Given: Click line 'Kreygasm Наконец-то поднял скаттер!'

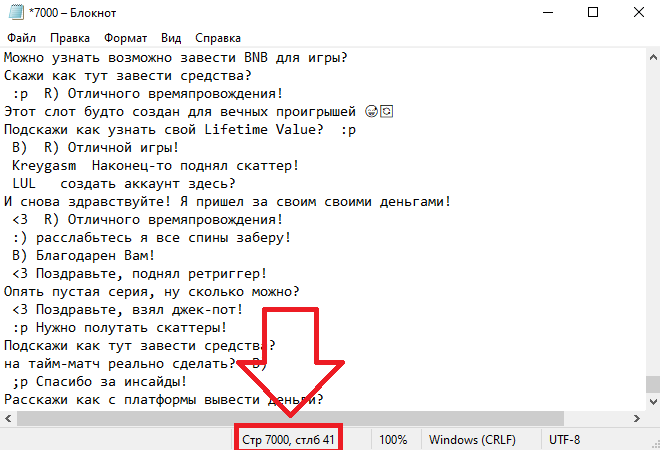Looking at the screenshot, I should click(x=155, y=165).
